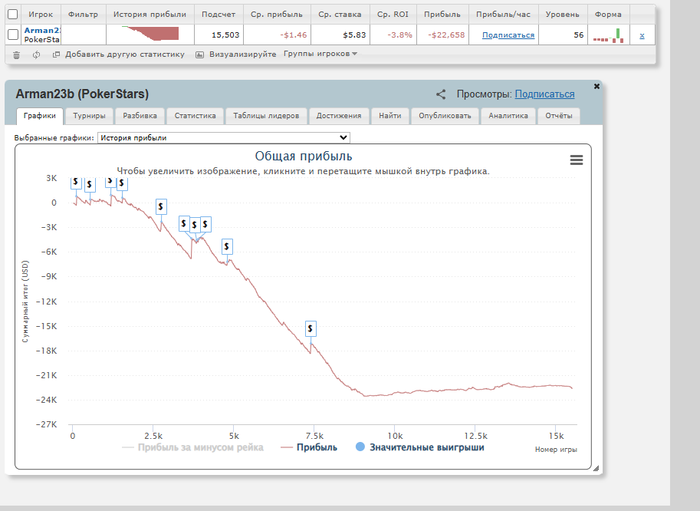Switch to the Статистика tab
The width and height of the screenshot is (700, 511).
coord(195,116)
